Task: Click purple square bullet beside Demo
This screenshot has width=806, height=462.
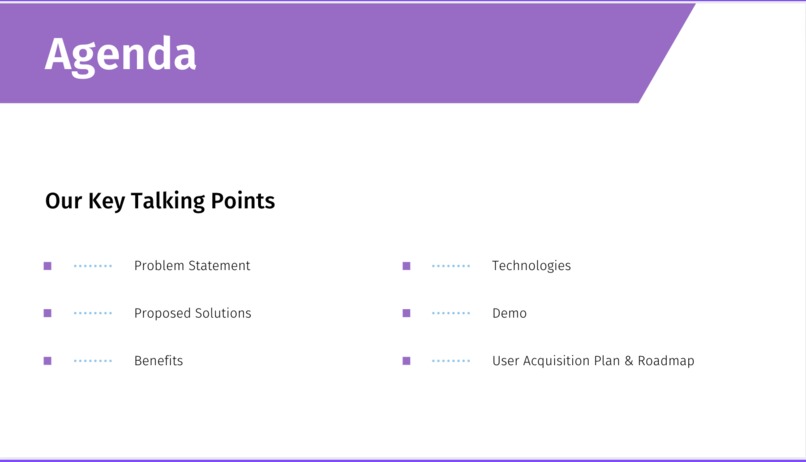Action: (406, 313)
